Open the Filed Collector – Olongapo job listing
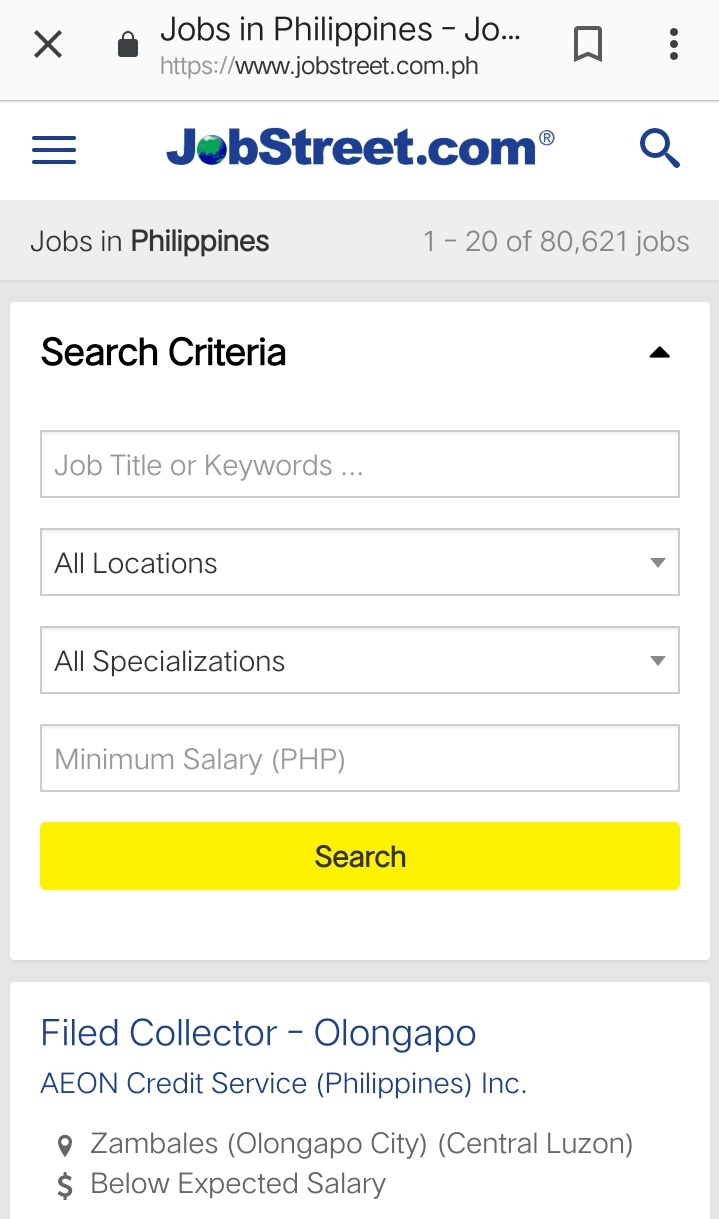 click(x=258, y=1032)
